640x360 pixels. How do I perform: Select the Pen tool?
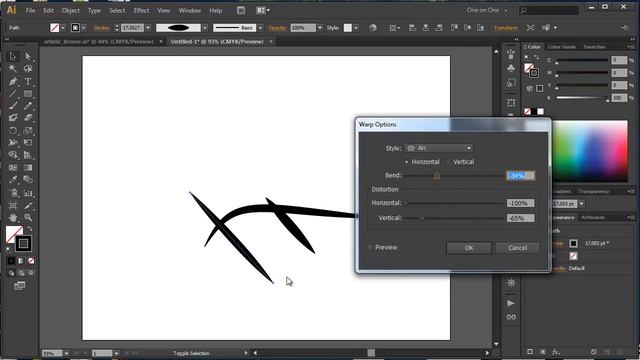(x=13, y=81)
